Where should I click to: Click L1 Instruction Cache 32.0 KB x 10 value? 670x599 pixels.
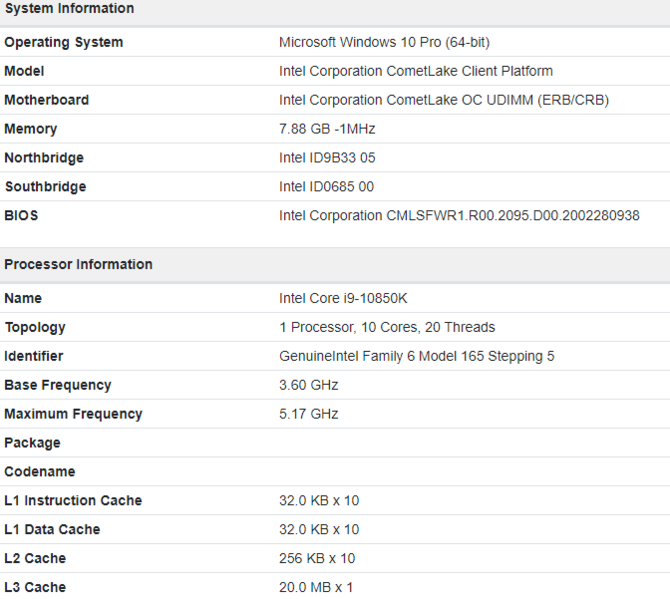(319, 500)
